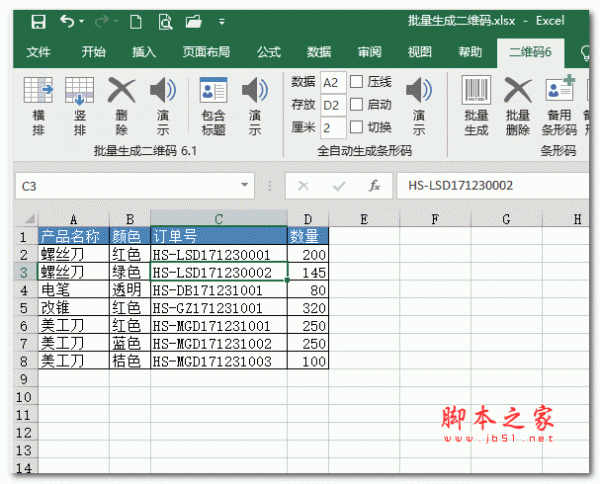Select header cell 产品名称

point(73,236)
